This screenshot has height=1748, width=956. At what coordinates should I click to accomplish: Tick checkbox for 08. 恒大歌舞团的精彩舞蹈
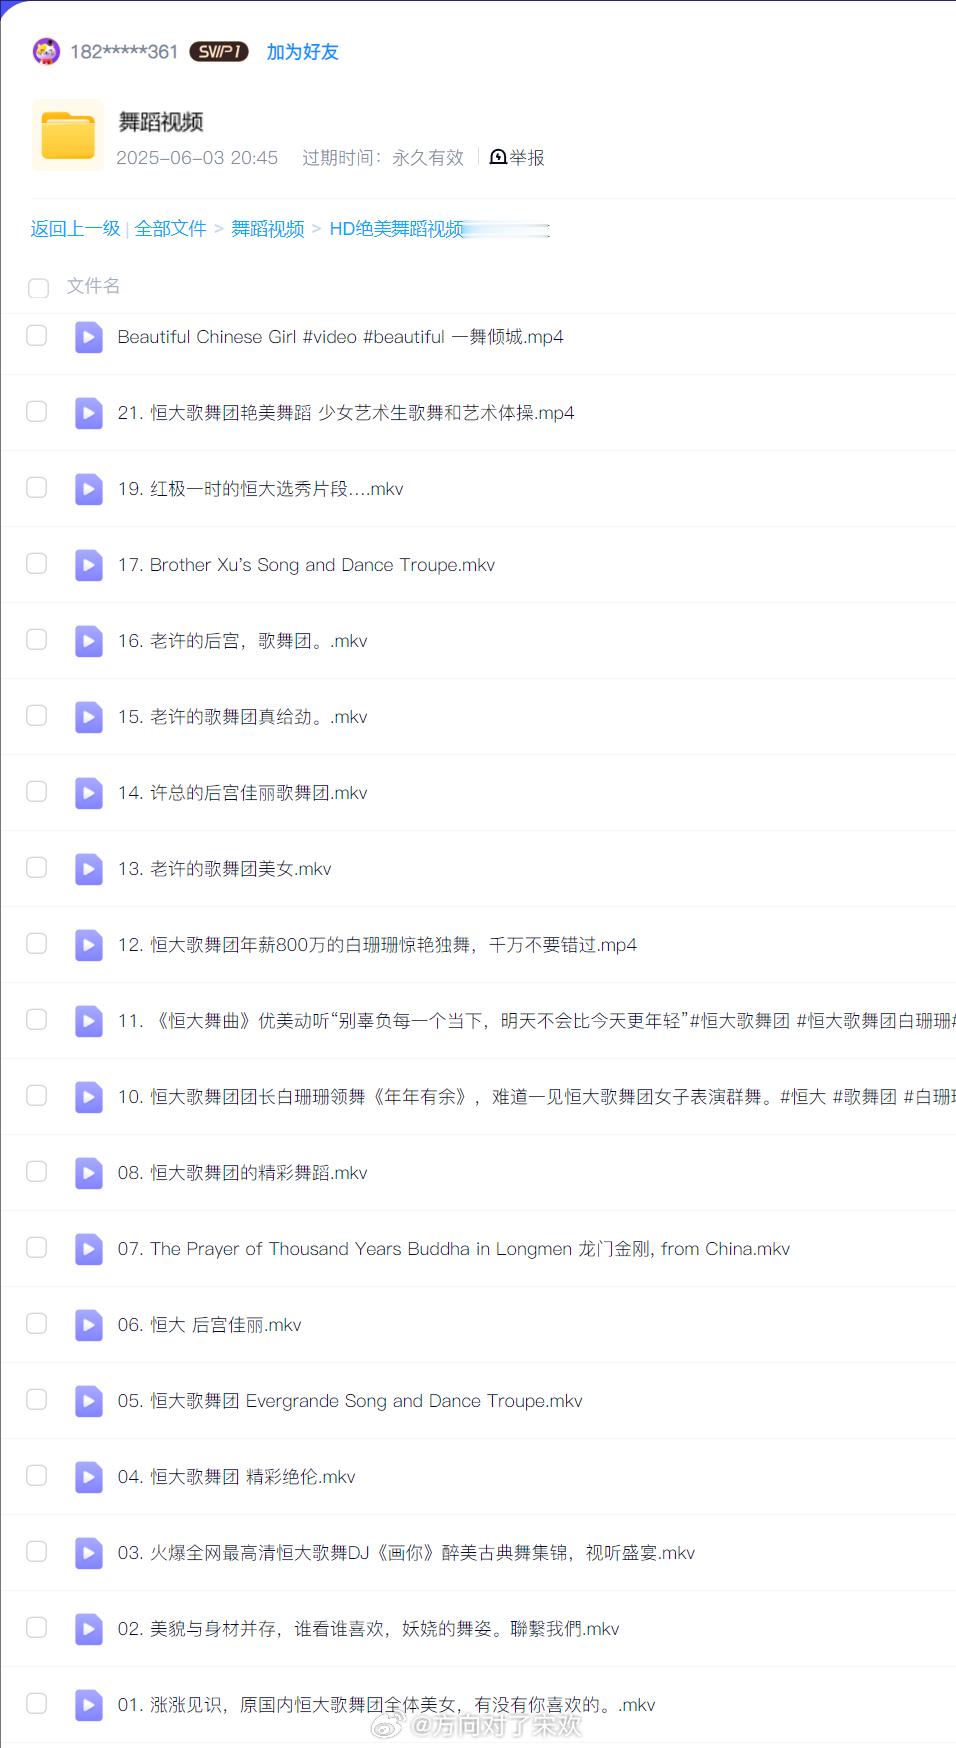37,1171
